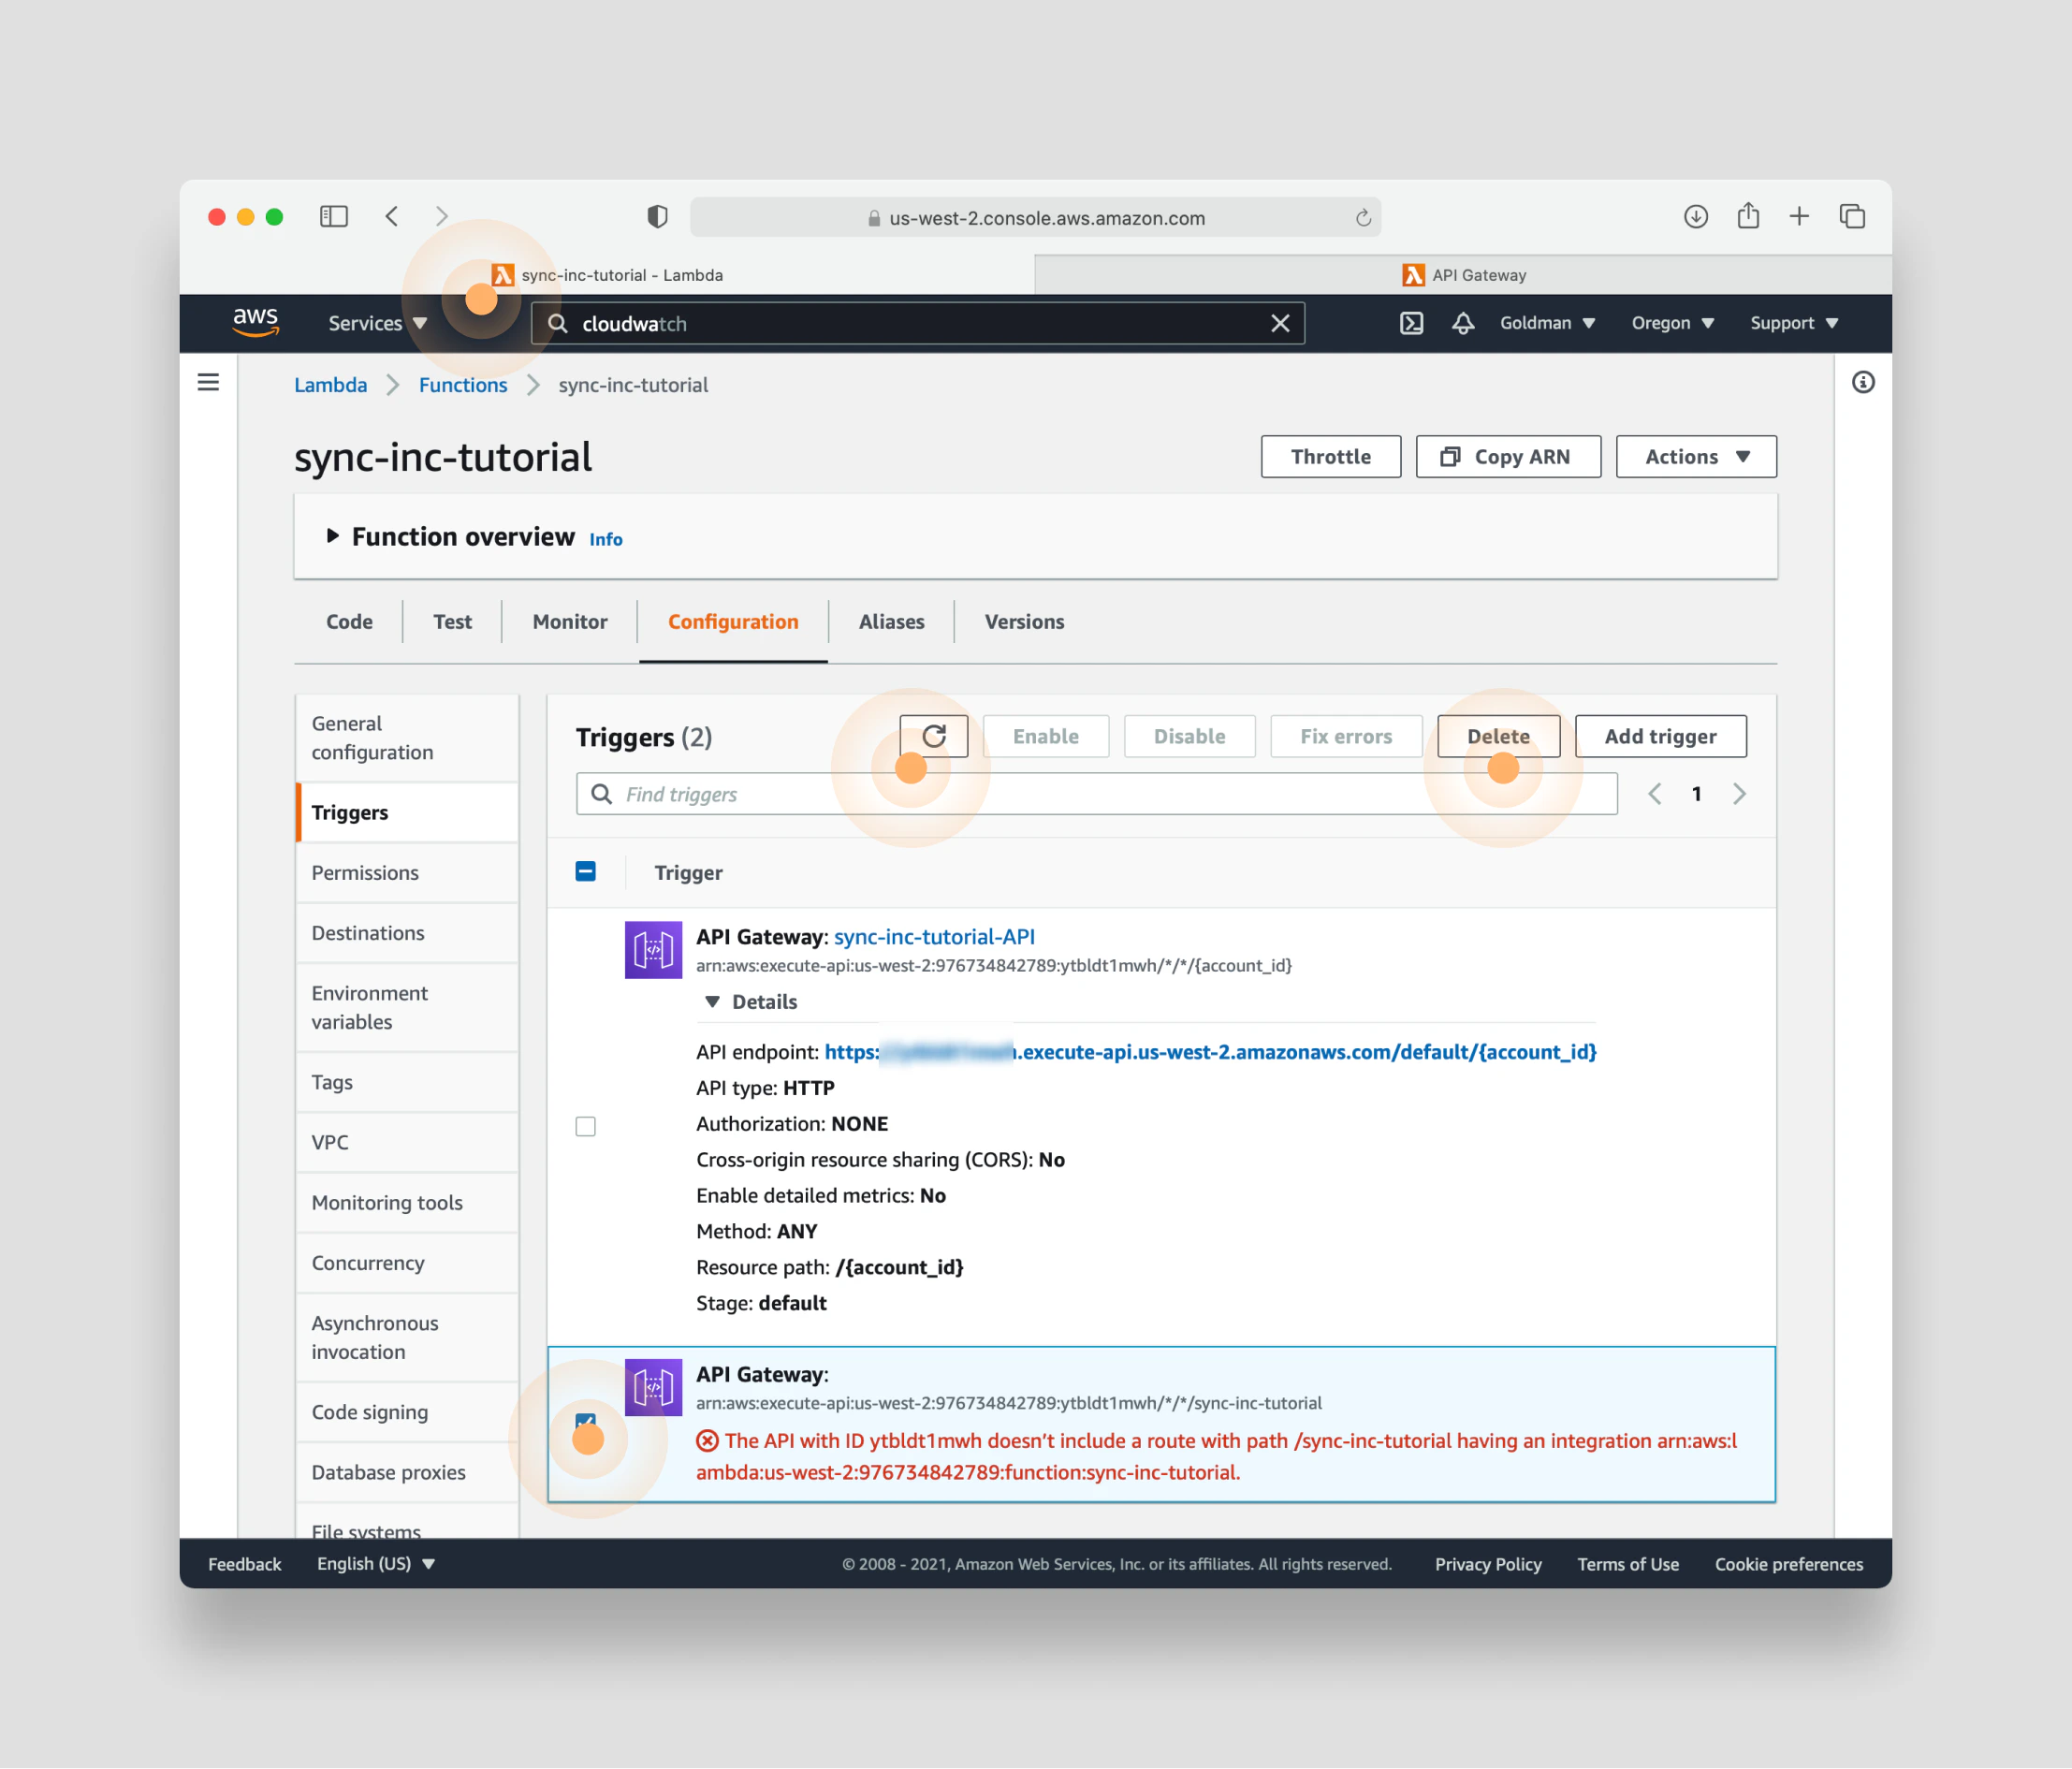Screen dimensions: 2072x1769
Task: Toggle Safari sidebar icon
Action: [333, 216]
